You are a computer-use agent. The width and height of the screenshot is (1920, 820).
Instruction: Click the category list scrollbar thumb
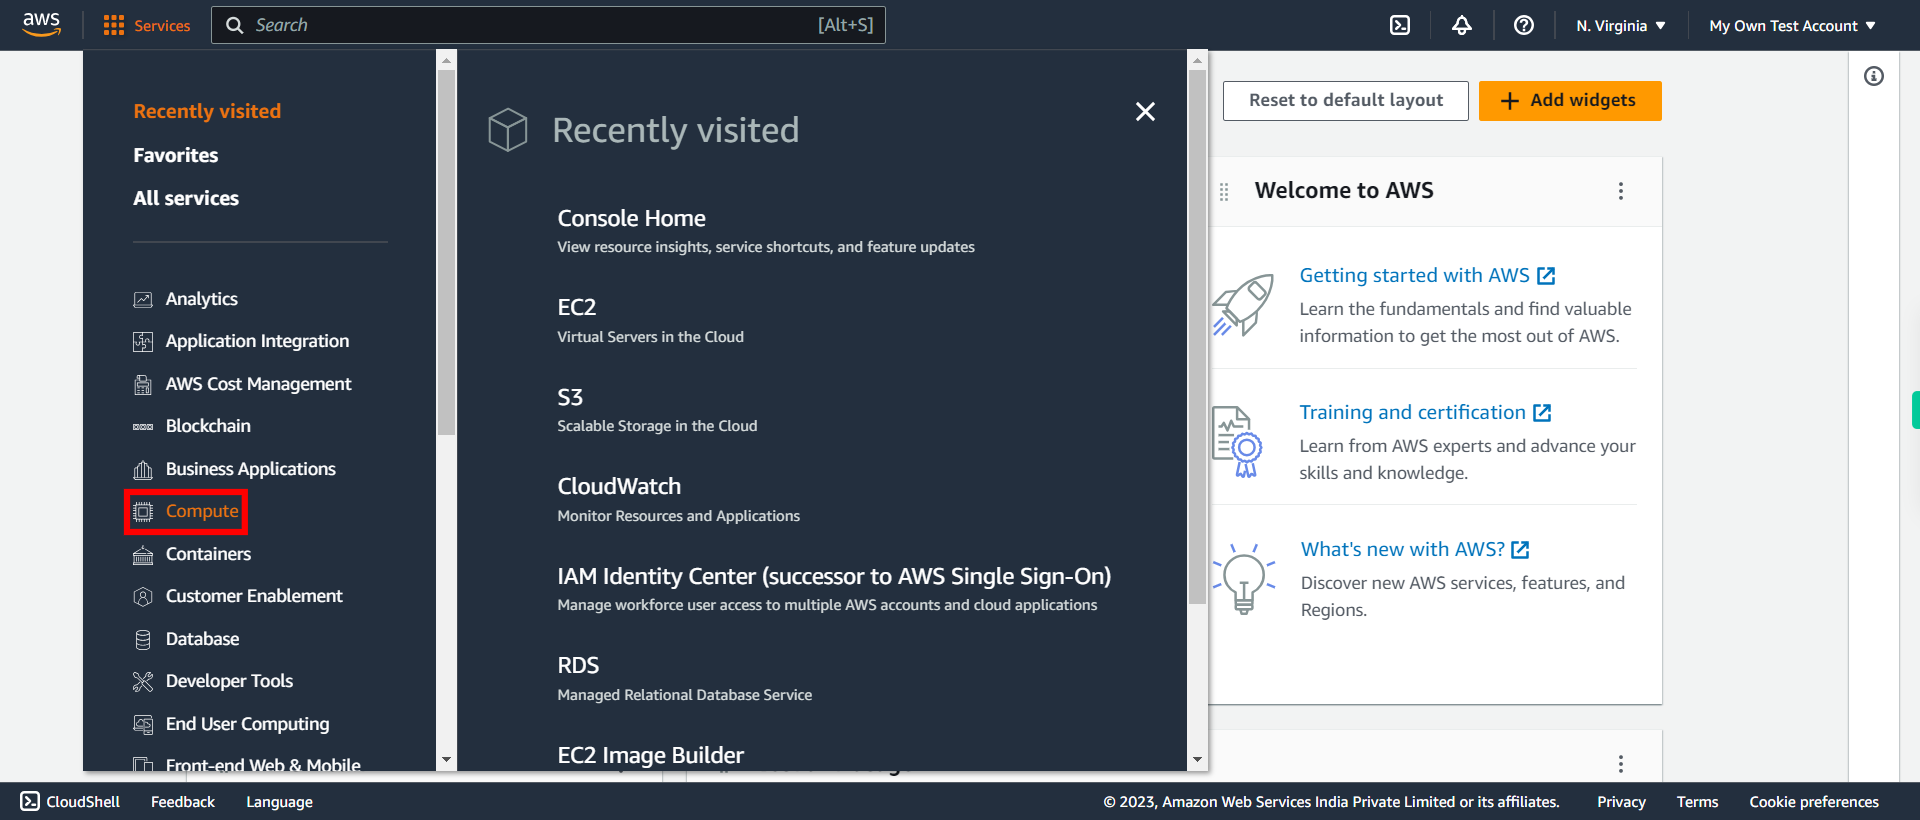[x=446, y=252]
